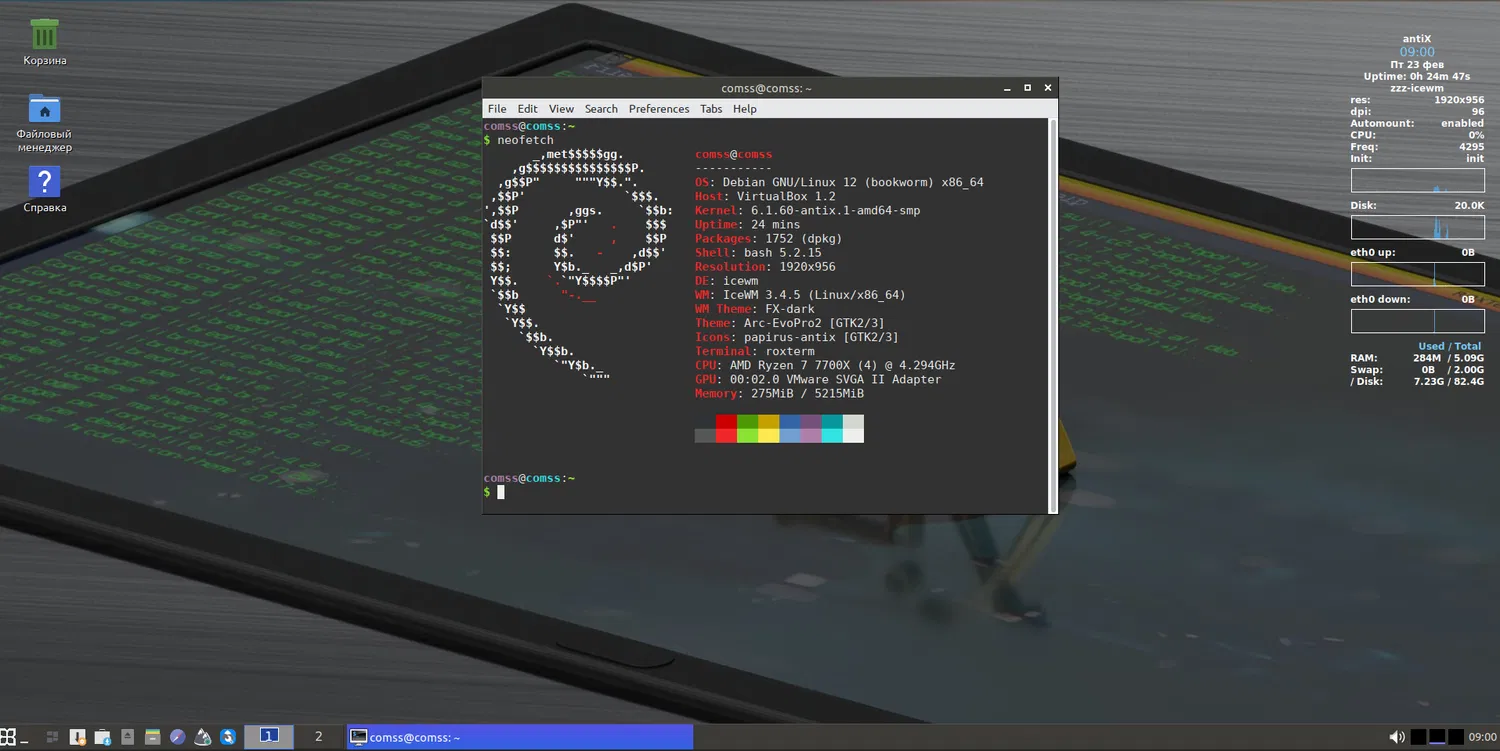The height and width of the screenshot is (751, 1500).
Task: Open the View menu in terminal
Action: [x=561, y=109]
